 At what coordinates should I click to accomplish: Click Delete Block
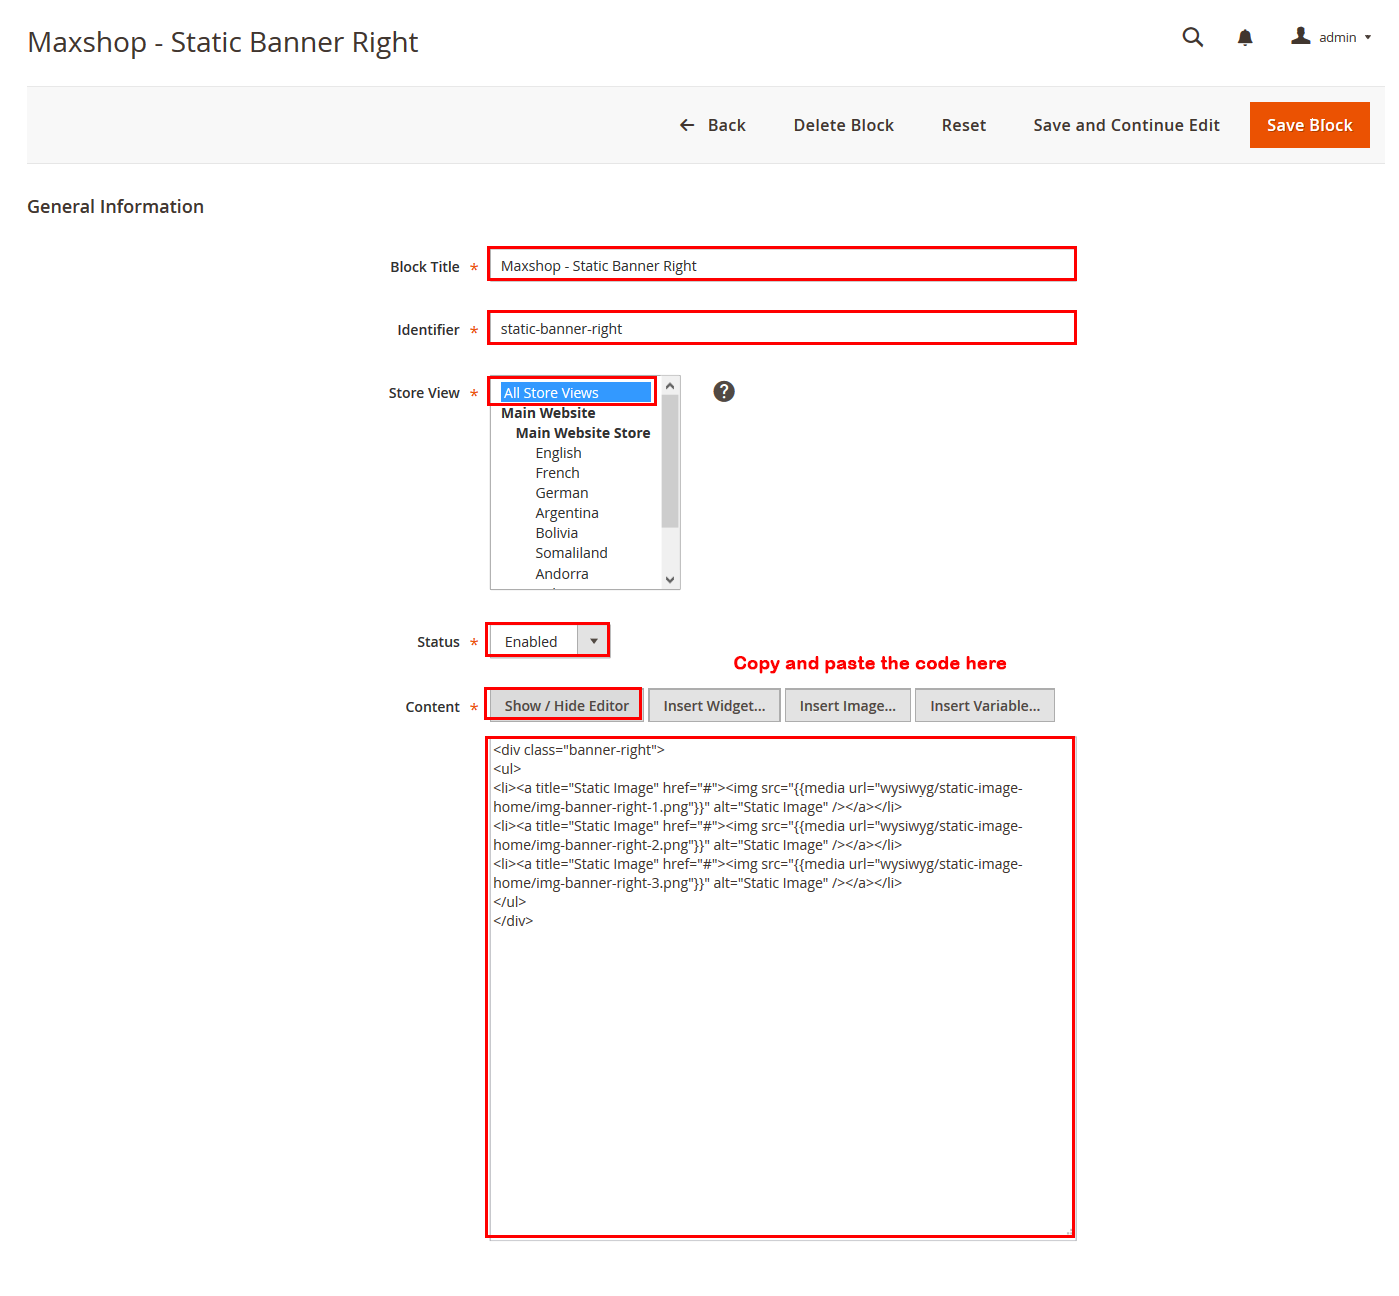tap(843, 125)
